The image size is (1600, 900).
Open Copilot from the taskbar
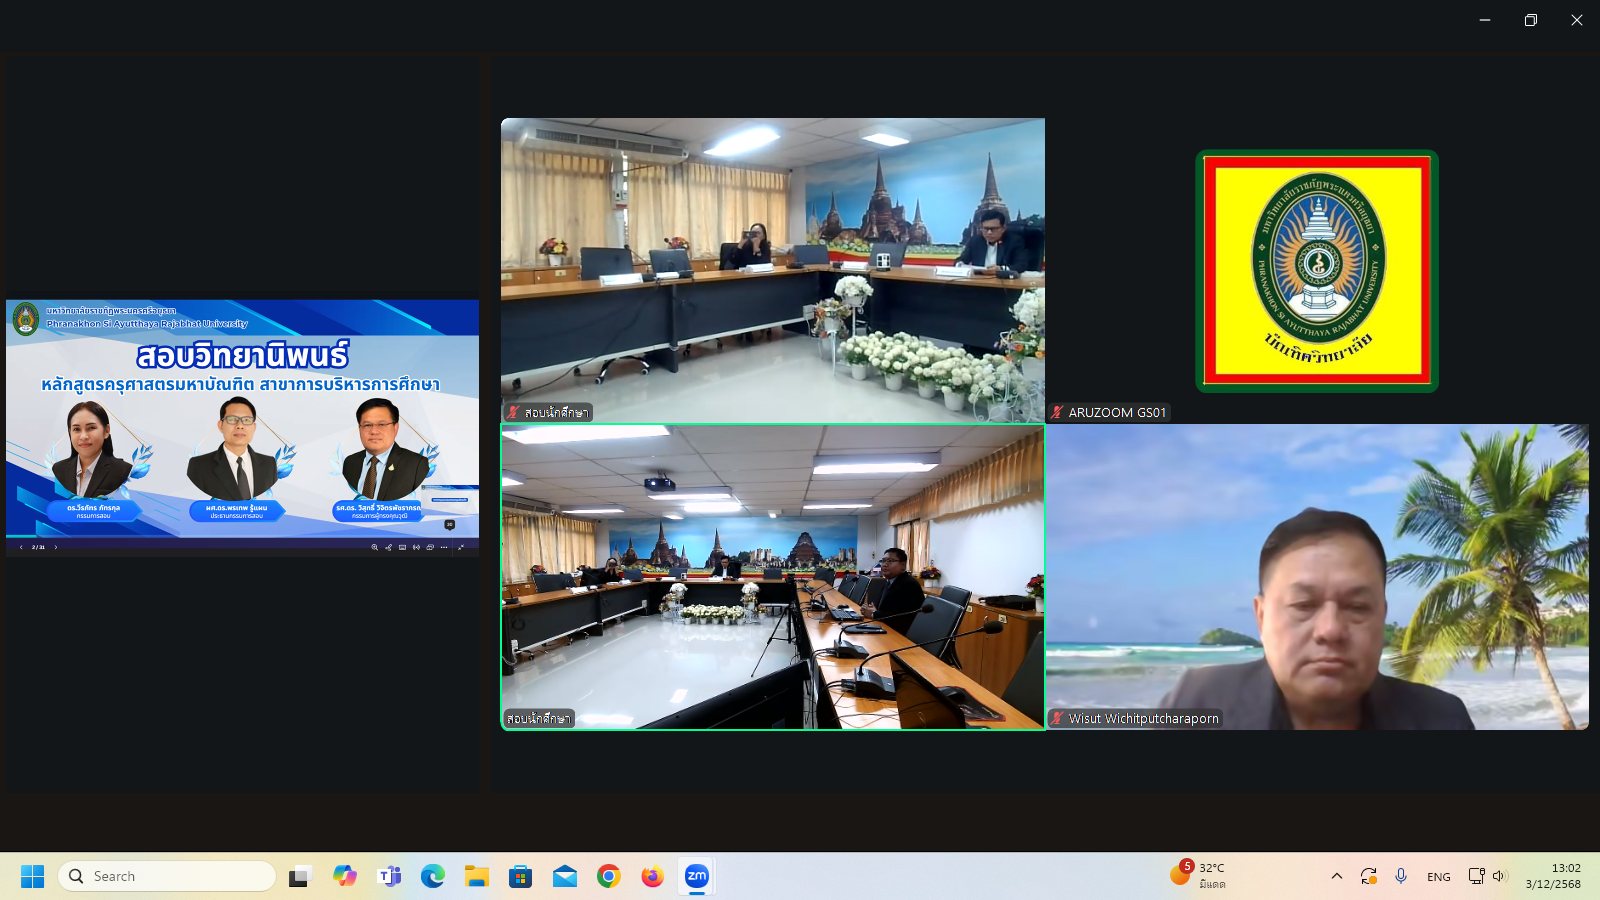click(345, 876)
